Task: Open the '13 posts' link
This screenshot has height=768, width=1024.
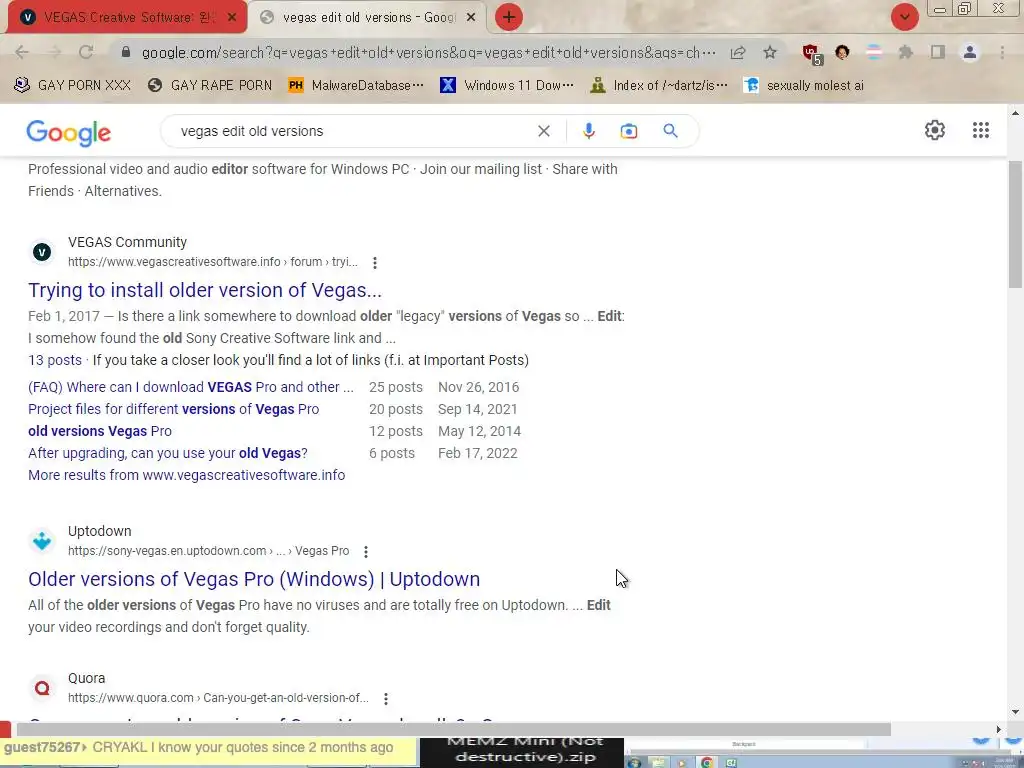Action: click(x=55, y=360)
